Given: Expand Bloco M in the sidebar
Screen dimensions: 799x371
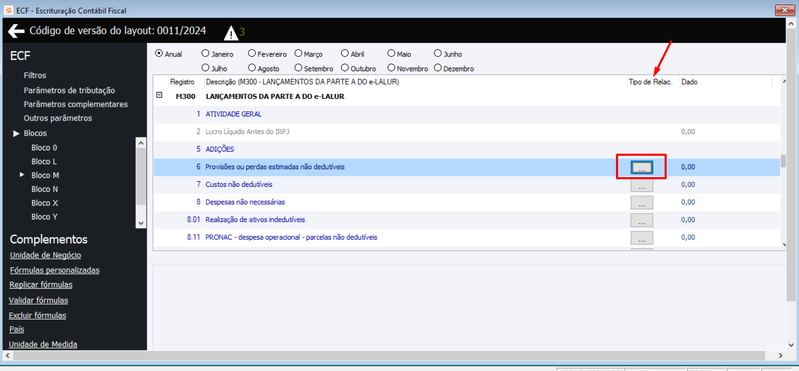Looking at the screenshot, I should (22, 175).
